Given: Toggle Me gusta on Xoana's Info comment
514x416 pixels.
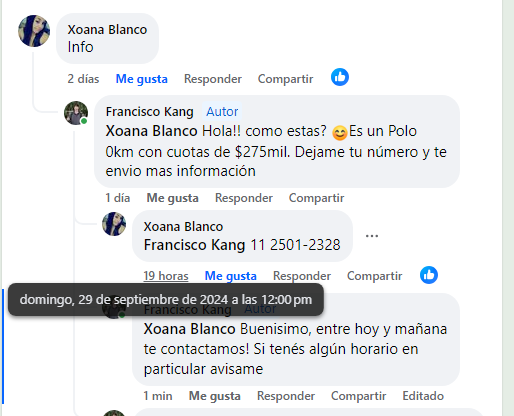Looking at the screenshot, I should [141, 79].
